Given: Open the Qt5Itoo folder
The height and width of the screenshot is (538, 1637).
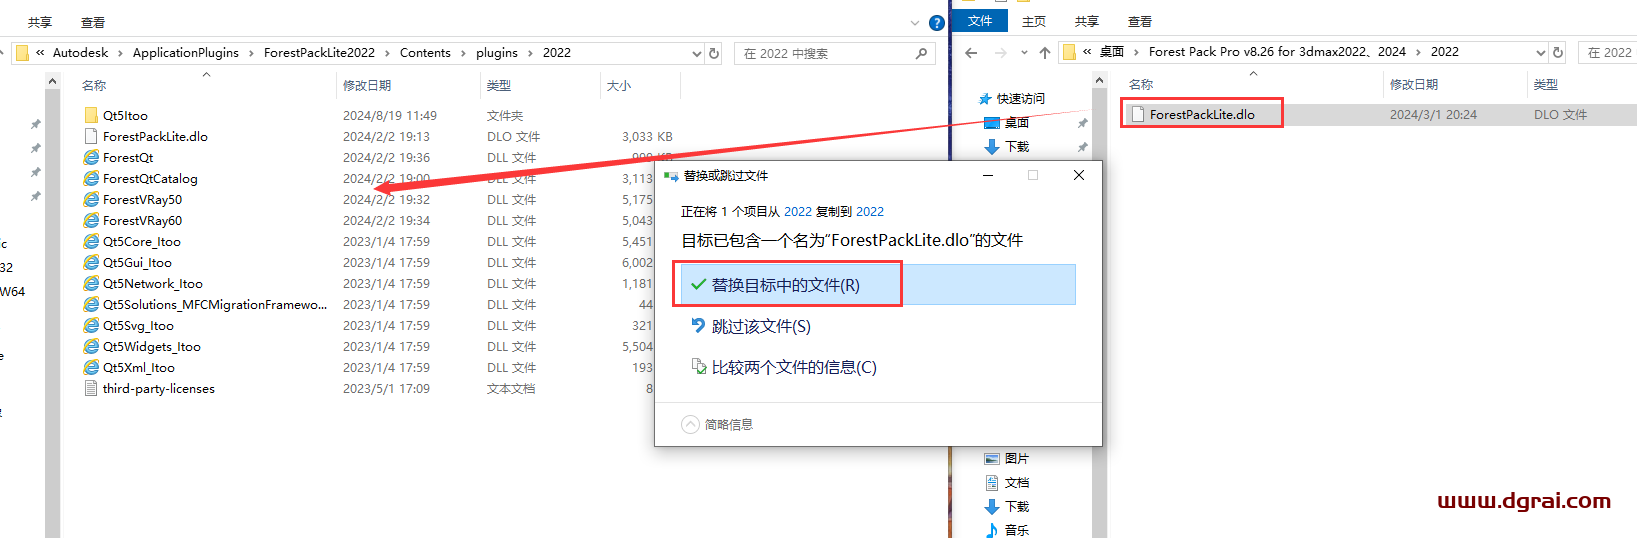Looking at the screenshot, I should (x=125, y=116).
